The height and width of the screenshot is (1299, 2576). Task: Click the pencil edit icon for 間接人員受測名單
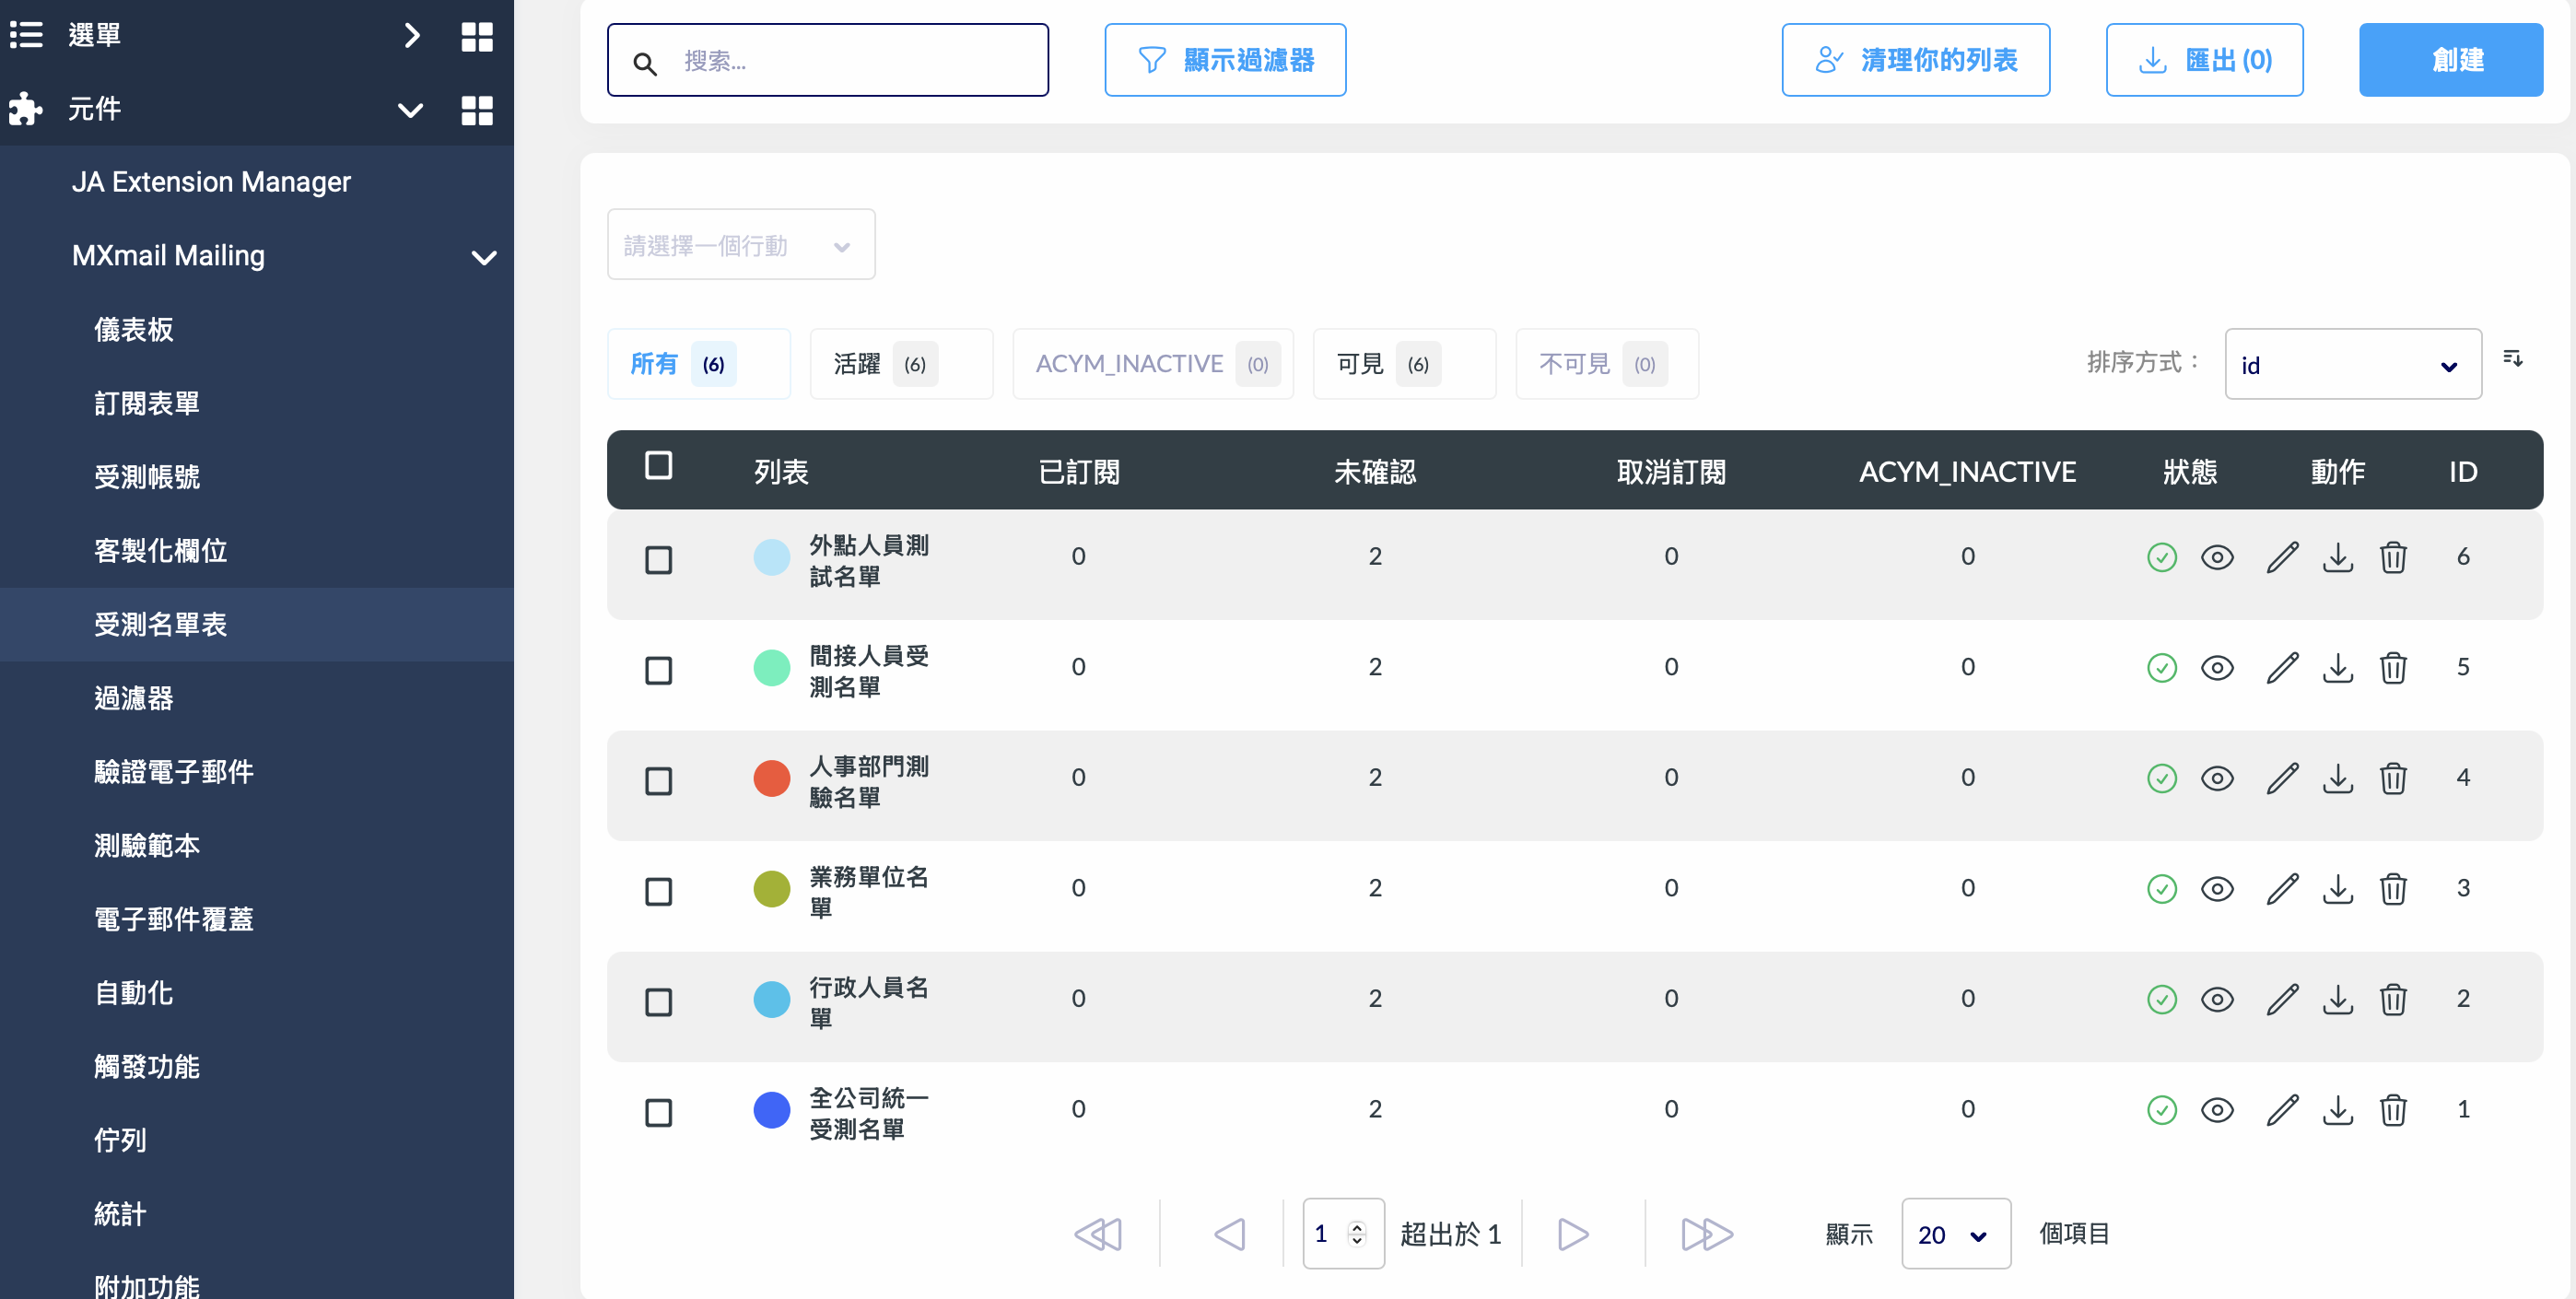[x=2281, y=668]
